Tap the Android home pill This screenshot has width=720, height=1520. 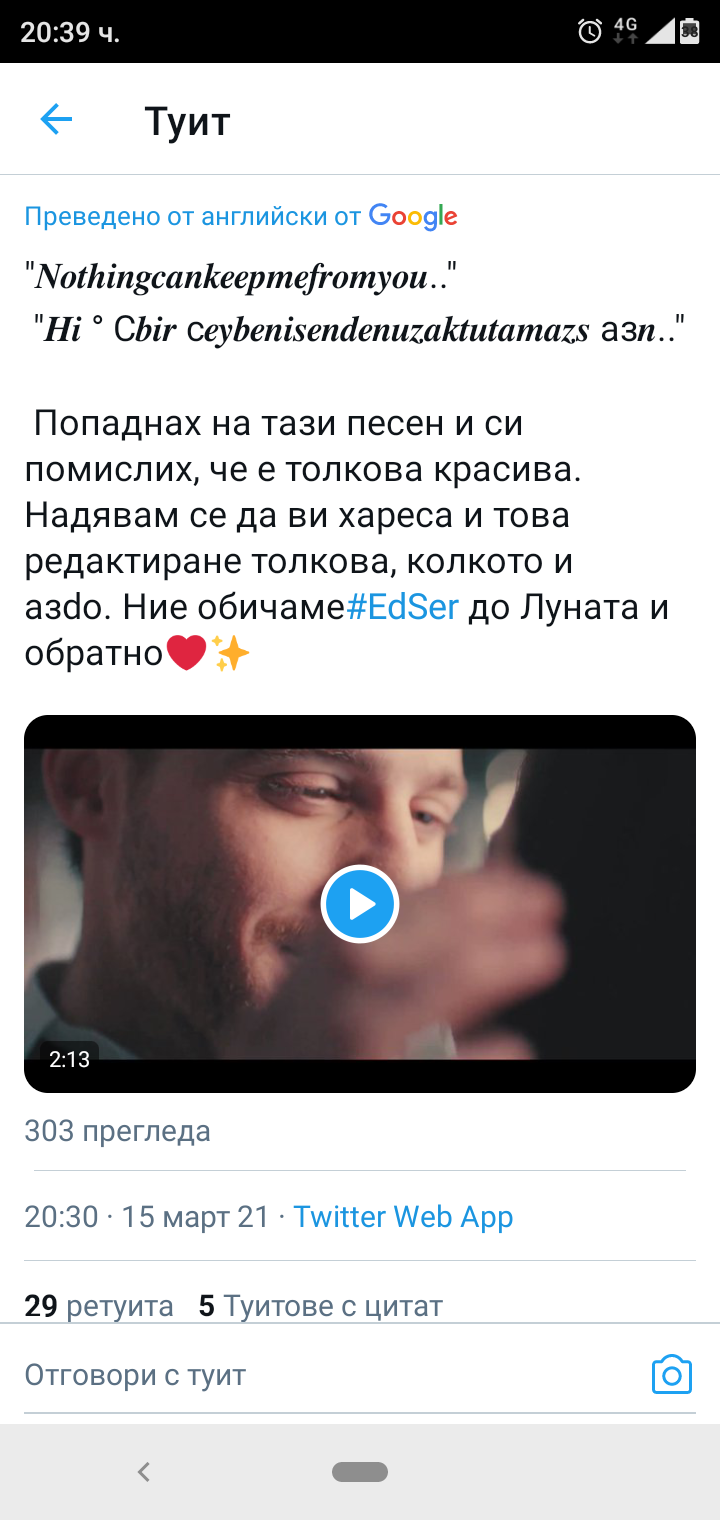[x=360, y=1471]
